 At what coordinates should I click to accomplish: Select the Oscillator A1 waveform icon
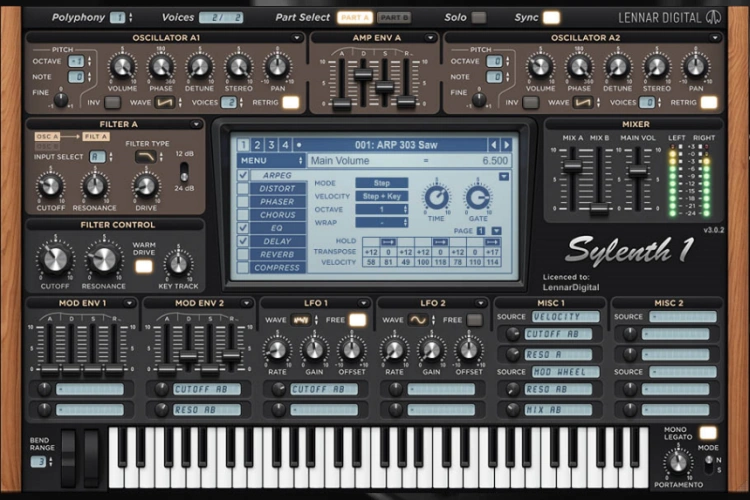tap(165, 102)
